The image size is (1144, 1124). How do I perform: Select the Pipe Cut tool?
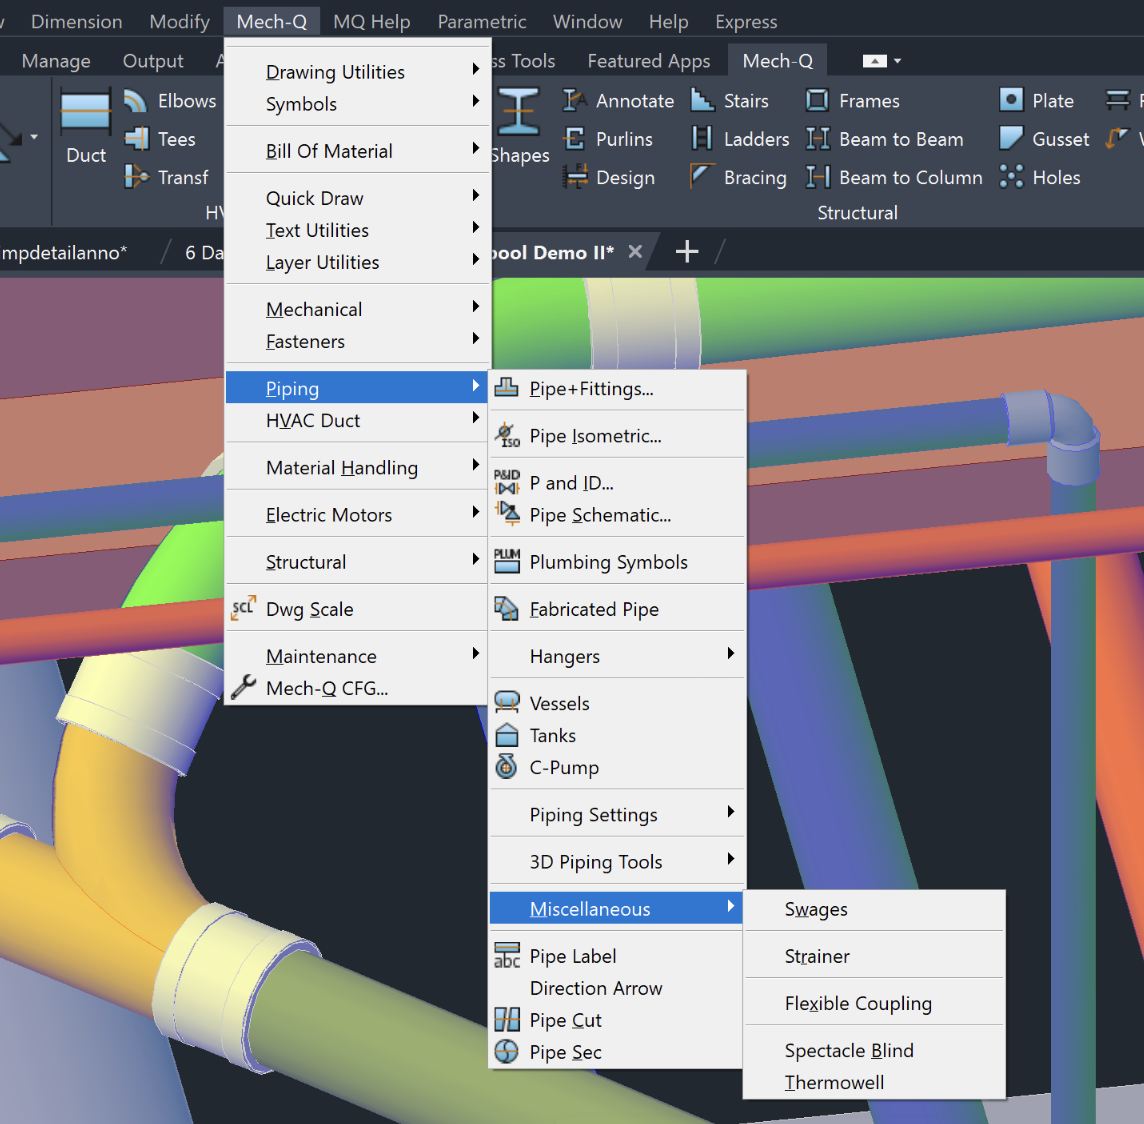point(565,1020)
